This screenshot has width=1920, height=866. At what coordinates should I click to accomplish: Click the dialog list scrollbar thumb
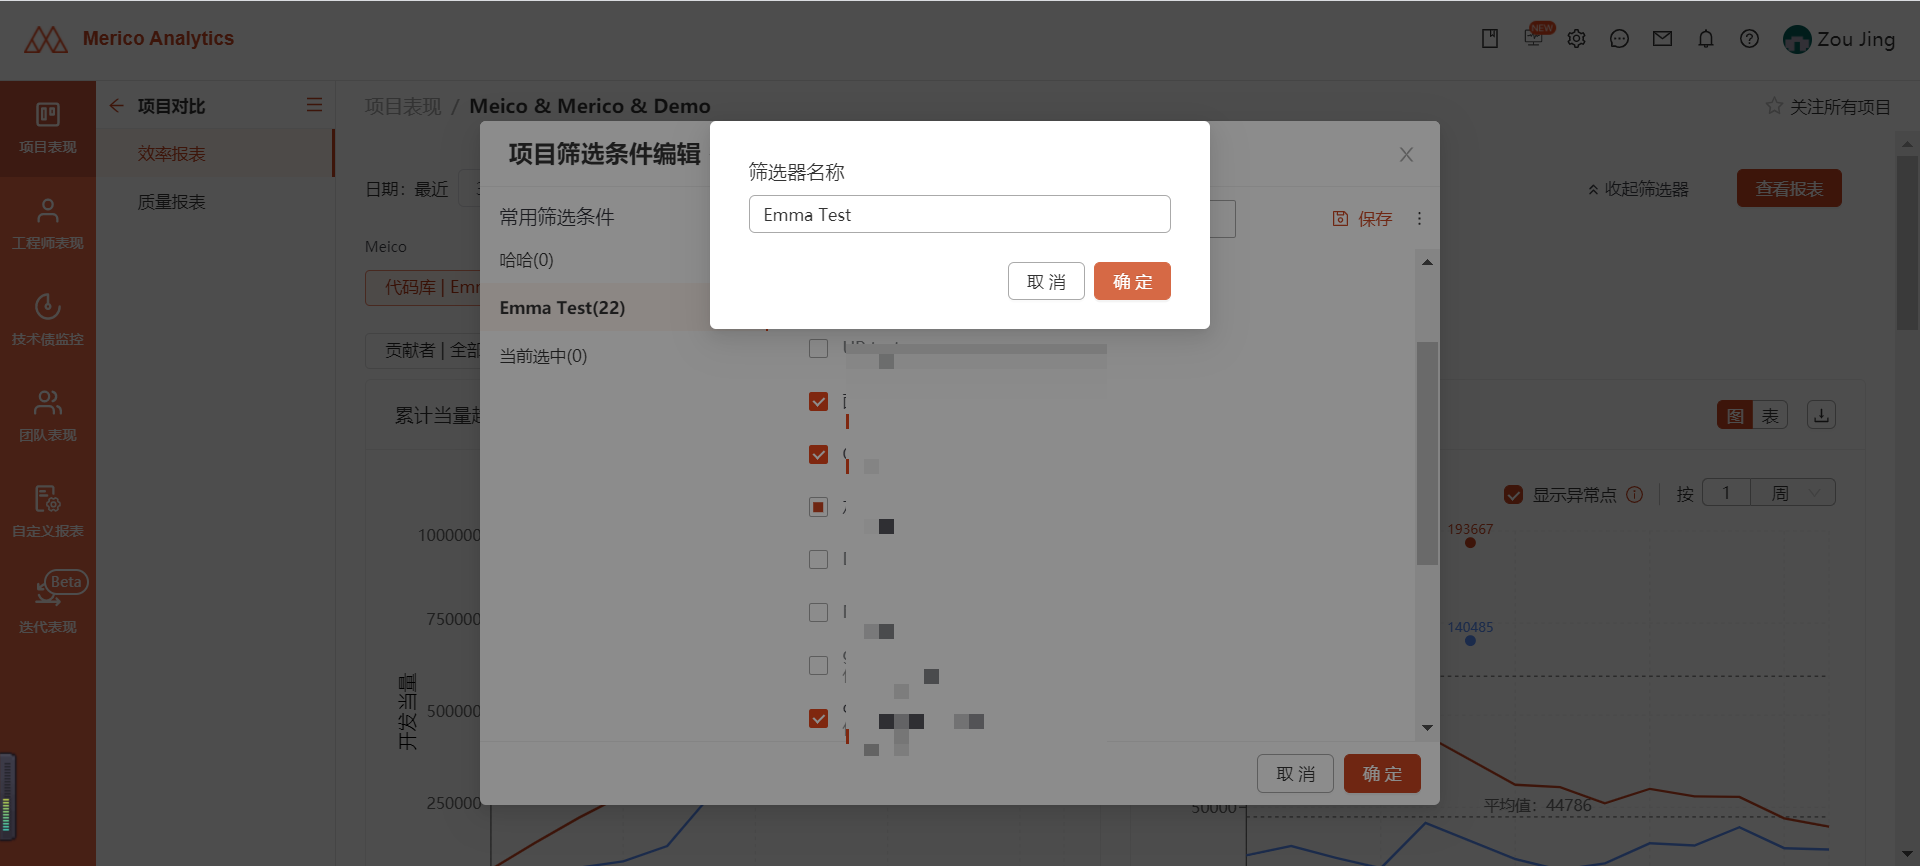[x=1427, y=453]
